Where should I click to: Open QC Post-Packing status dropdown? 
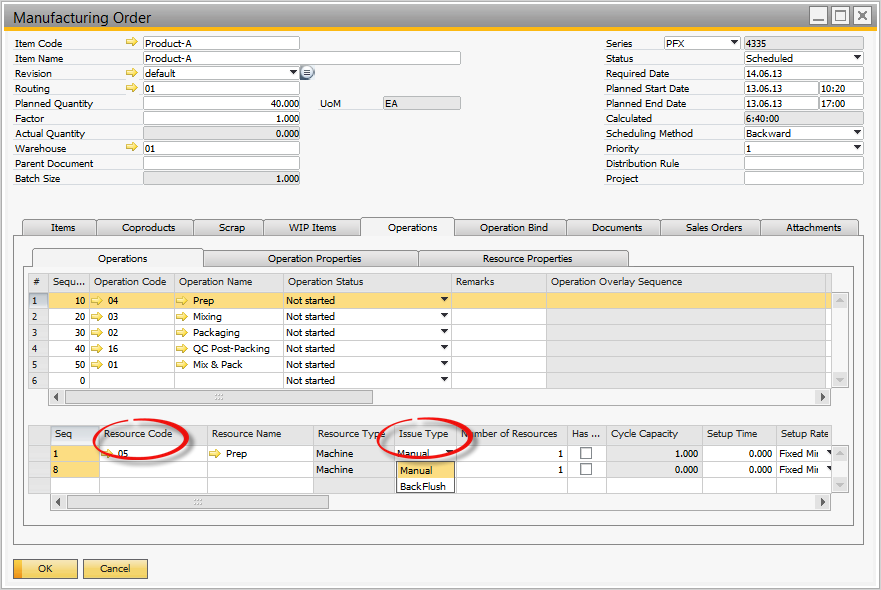(444, 348)
